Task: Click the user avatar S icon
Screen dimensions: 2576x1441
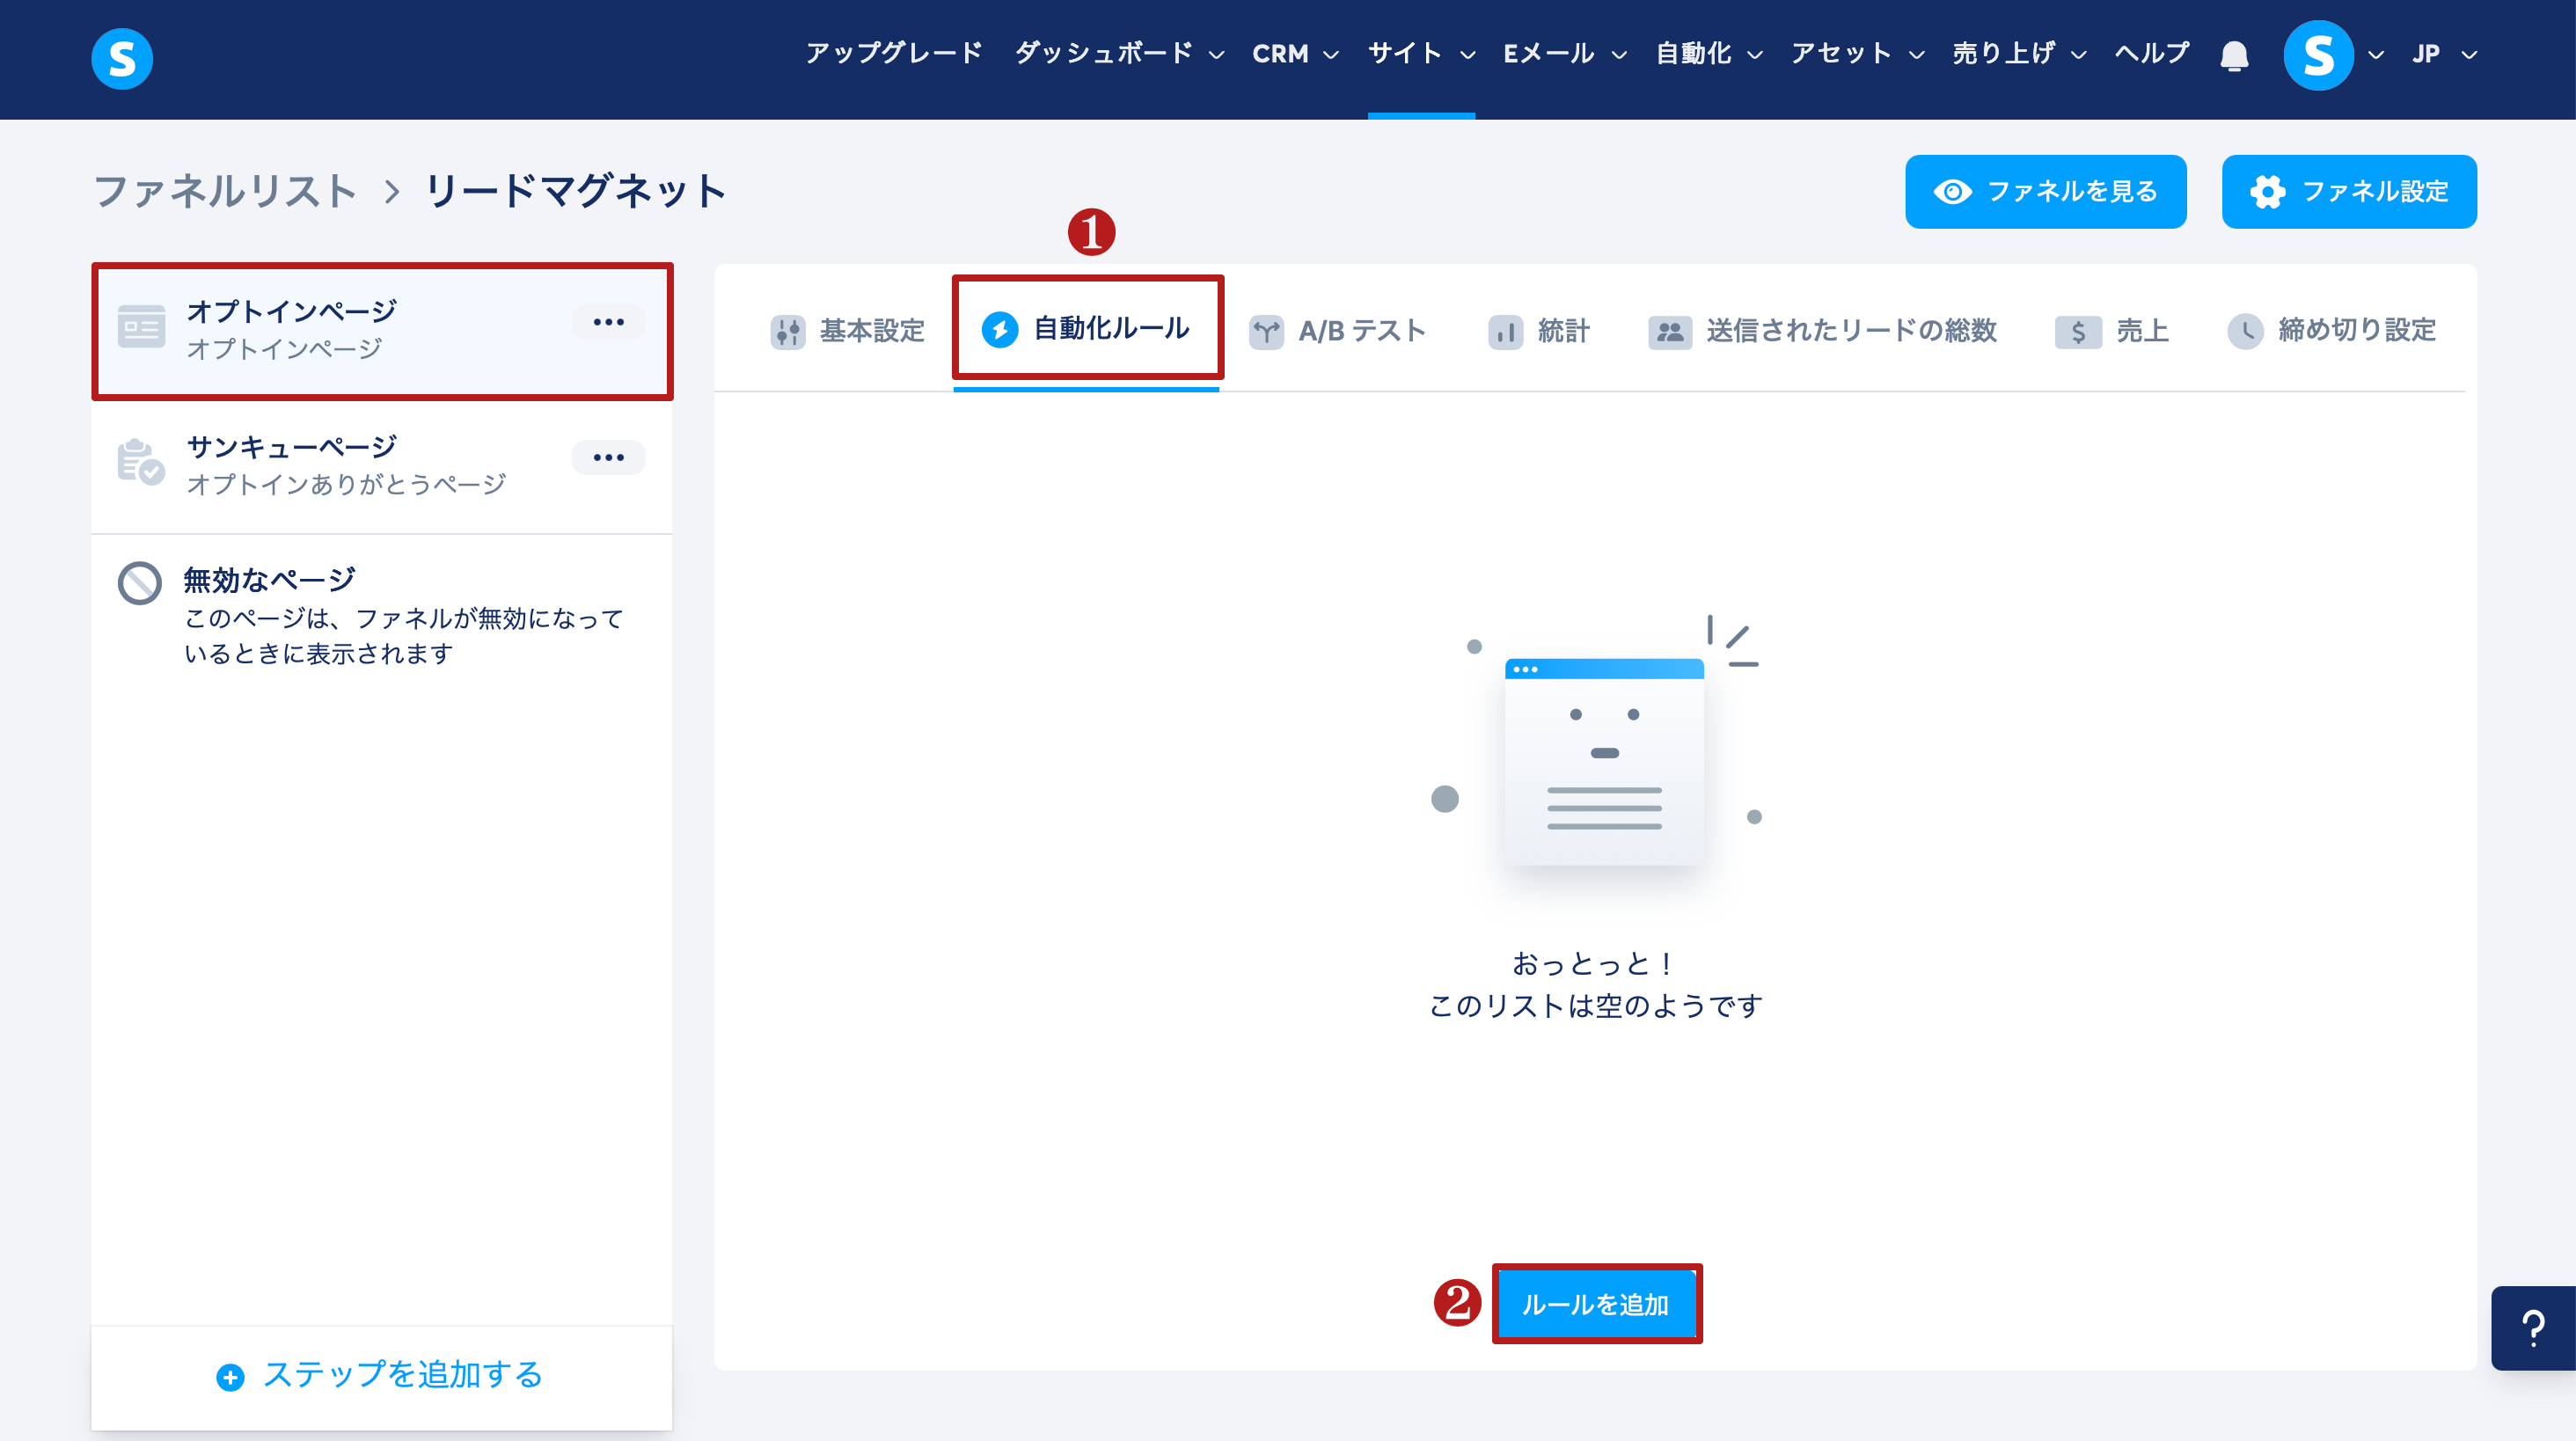Action: tap(2318, 55)
